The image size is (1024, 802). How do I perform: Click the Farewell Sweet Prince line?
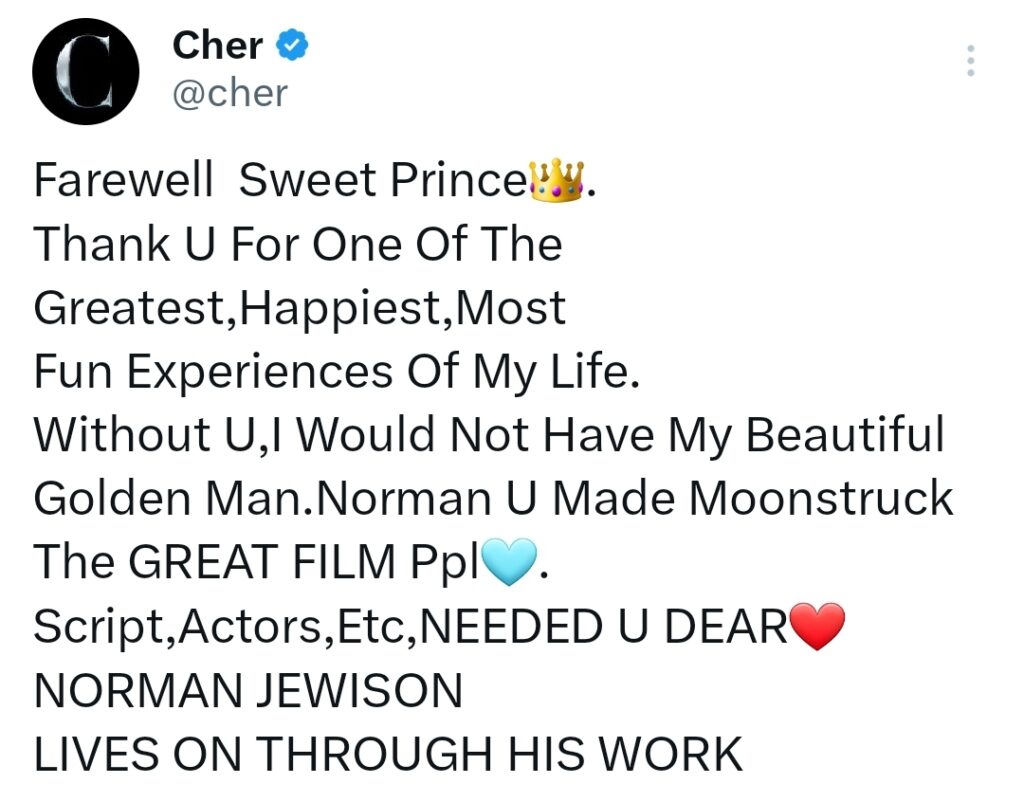(314, 180)
